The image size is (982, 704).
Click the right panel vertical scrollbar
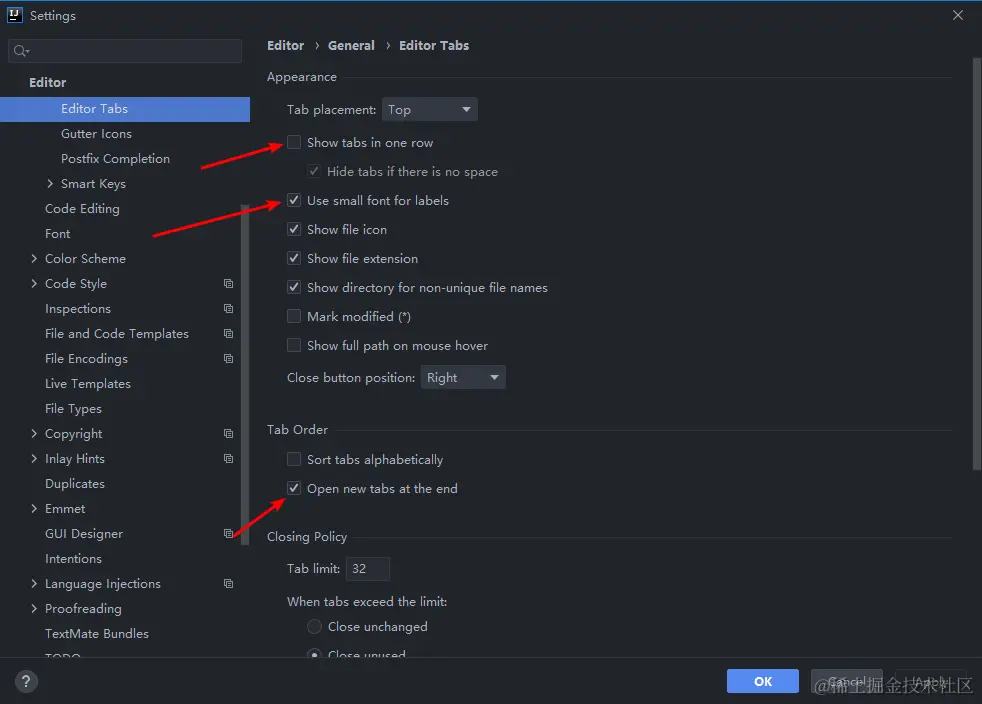pos(976,263)
